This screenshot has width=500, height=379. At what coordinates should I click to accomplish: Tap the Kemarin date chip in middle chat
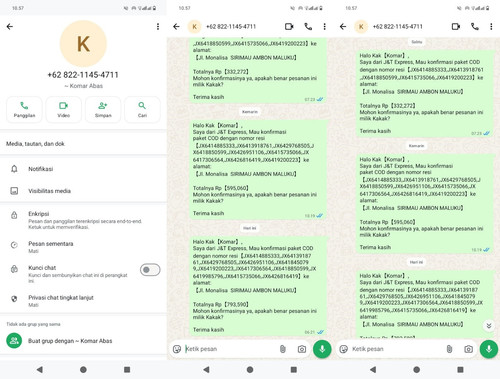pyautogui.click(x=250, y=112)
